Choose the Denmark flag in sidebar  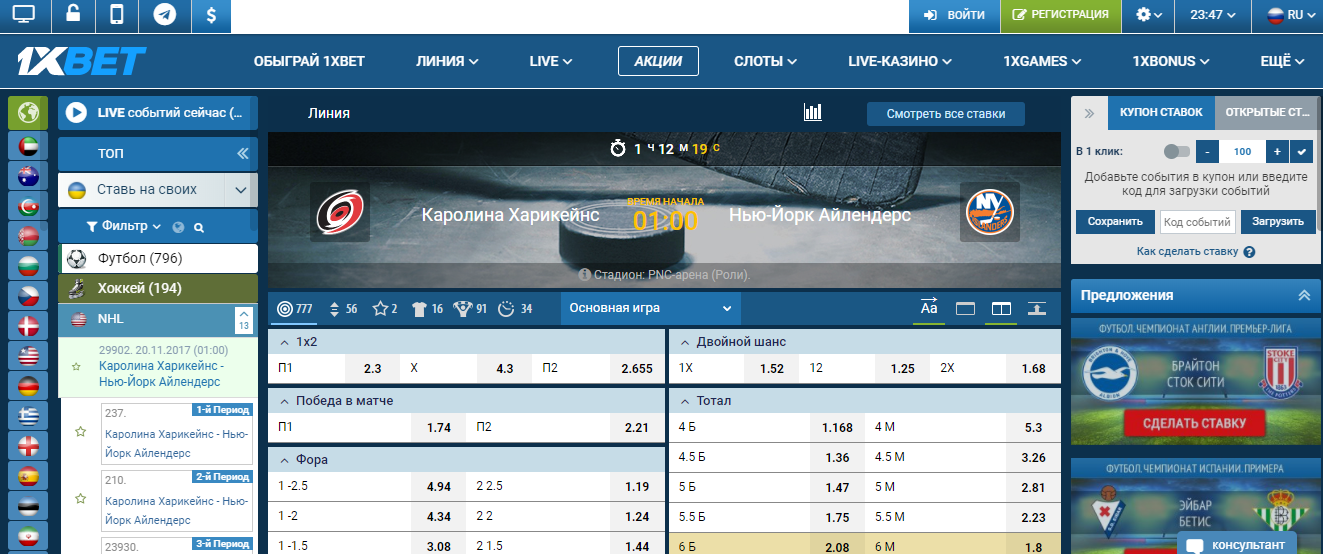click(x=27, y=325)
